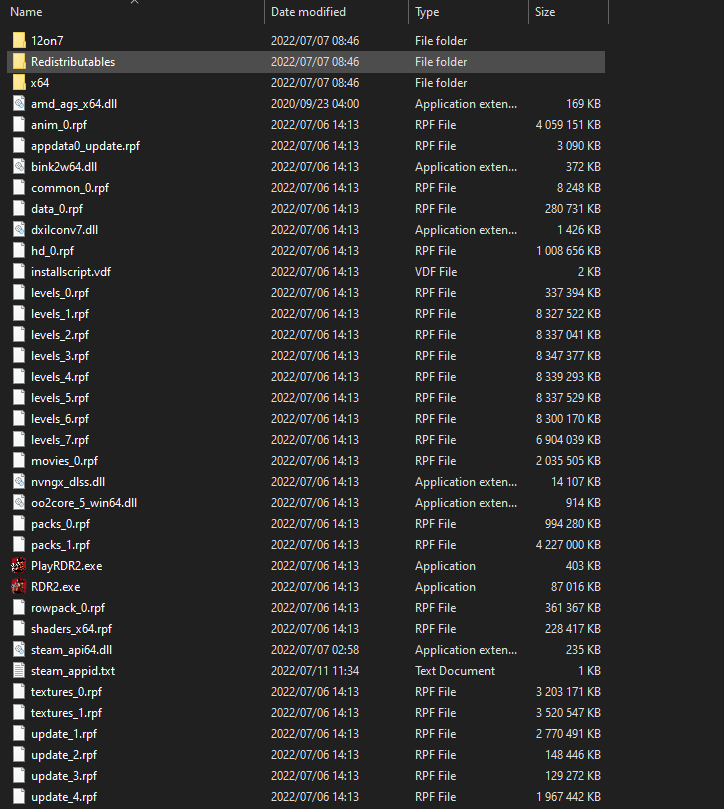Click the x64 folder icon
724x809 pixels.
point(19,83)
